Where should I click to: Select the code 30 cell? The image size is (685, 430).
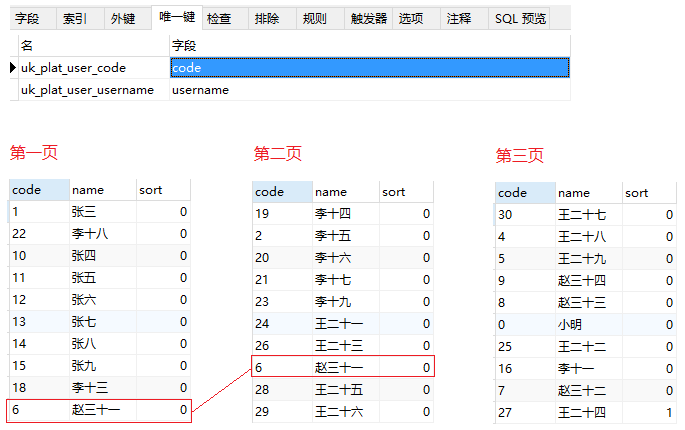pos(525,215)
